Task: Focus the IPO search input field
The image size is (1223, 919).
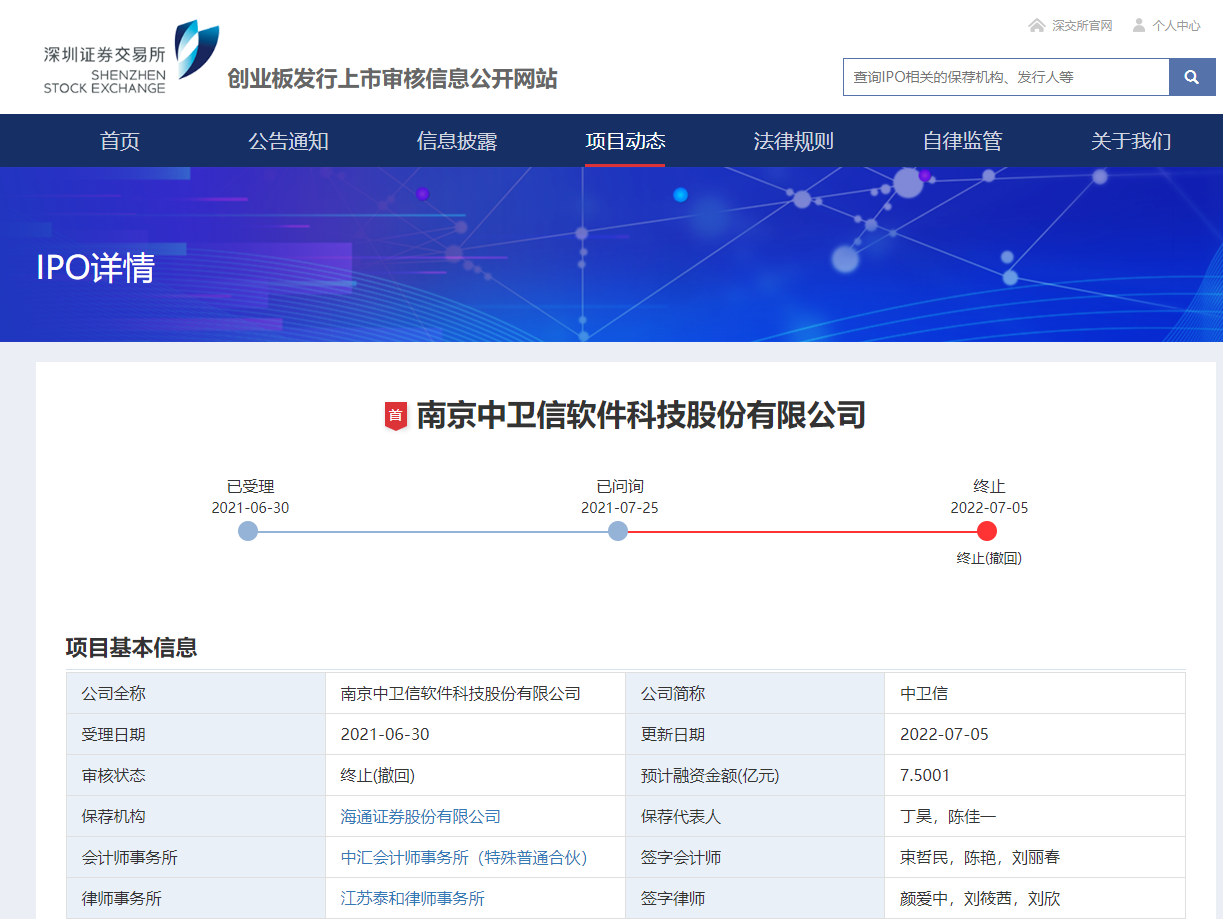Action: (x=1006, y=77)
